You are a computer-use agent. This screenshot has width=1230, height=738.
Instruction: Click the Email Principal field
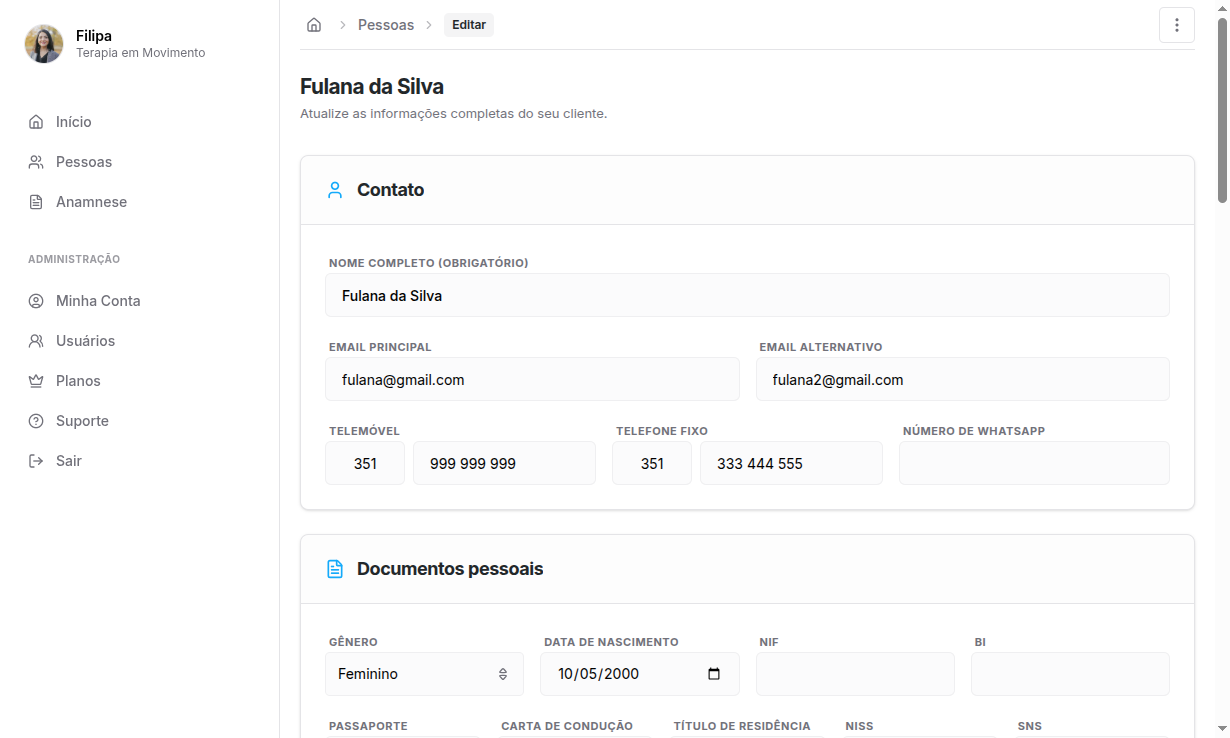tap(532, 380)
